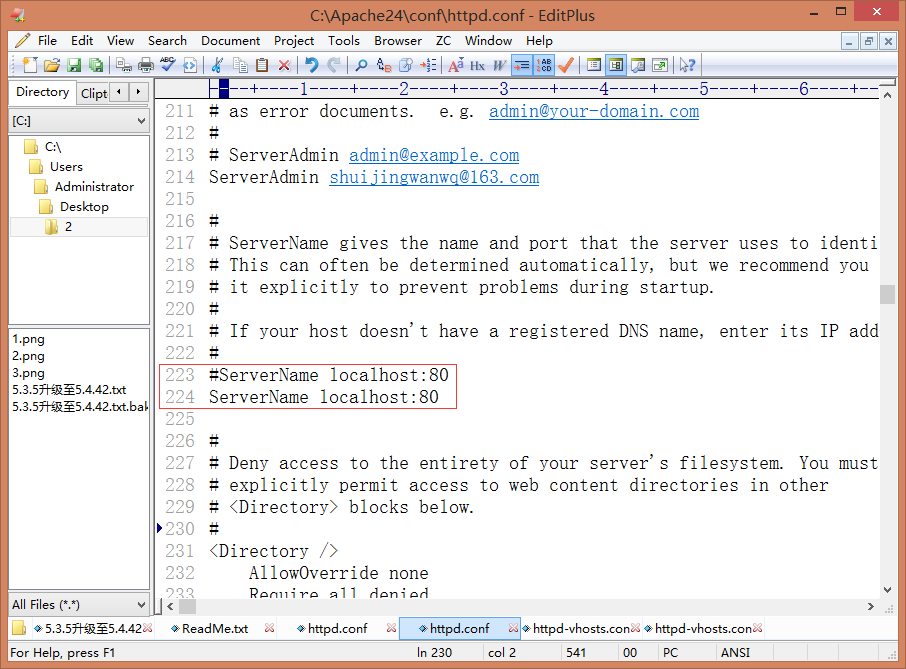Open Find with the magnifier icon
This screenshot has width=906, height=669.
point(361,65)
